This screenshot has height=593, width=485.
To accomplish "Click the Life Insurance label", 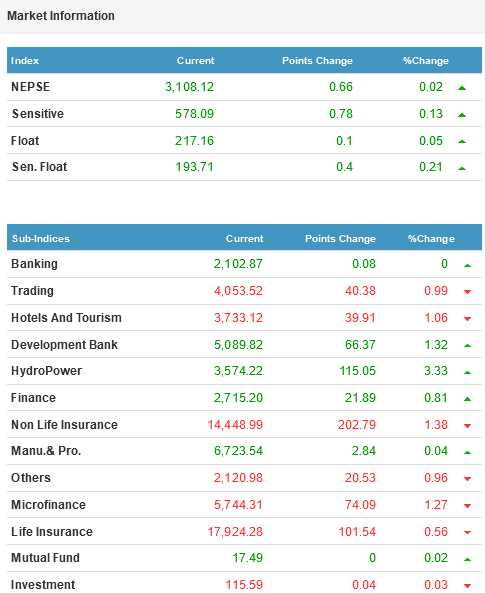I will tap(52, 532).
